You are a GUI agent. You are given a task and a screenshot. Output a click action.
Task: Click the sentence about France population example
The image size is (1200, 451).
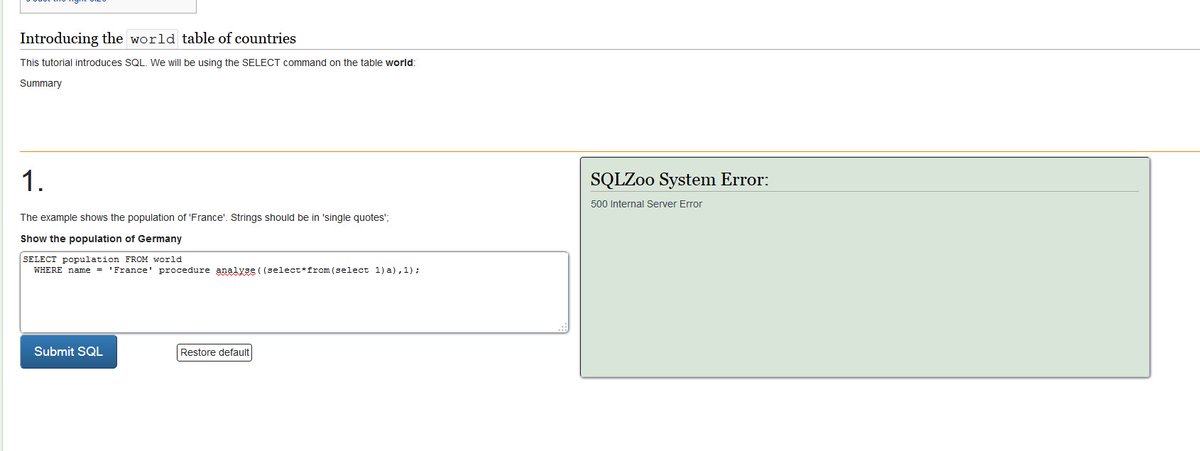click(x=205, y=217)
